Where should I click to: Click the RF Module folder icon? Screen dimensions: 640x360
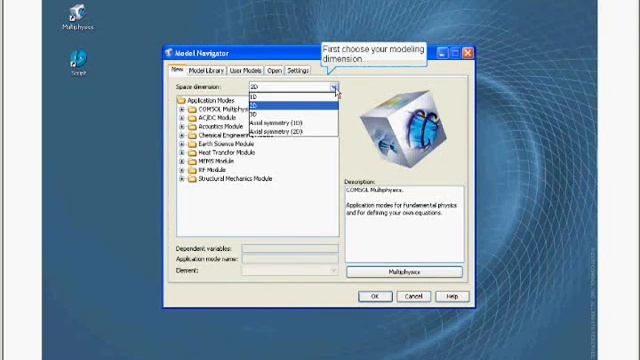point(192,170)
